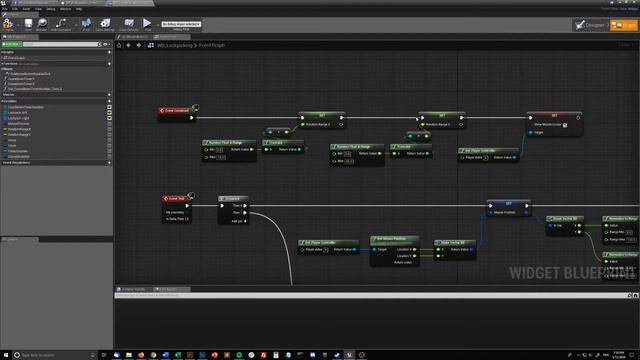The height and width of the screenshot is (360, 640).
Task: Toggle visibility of MousePosition variable
Action: (109, 124)
